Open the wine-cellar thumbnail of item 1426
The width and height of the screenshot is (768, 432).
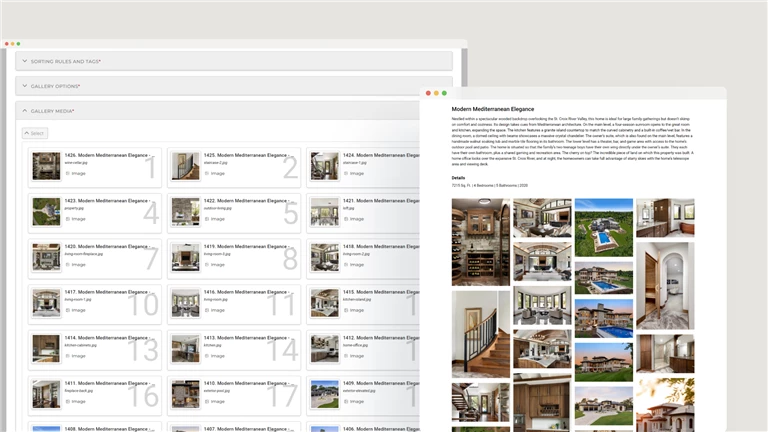pos(46,166)
